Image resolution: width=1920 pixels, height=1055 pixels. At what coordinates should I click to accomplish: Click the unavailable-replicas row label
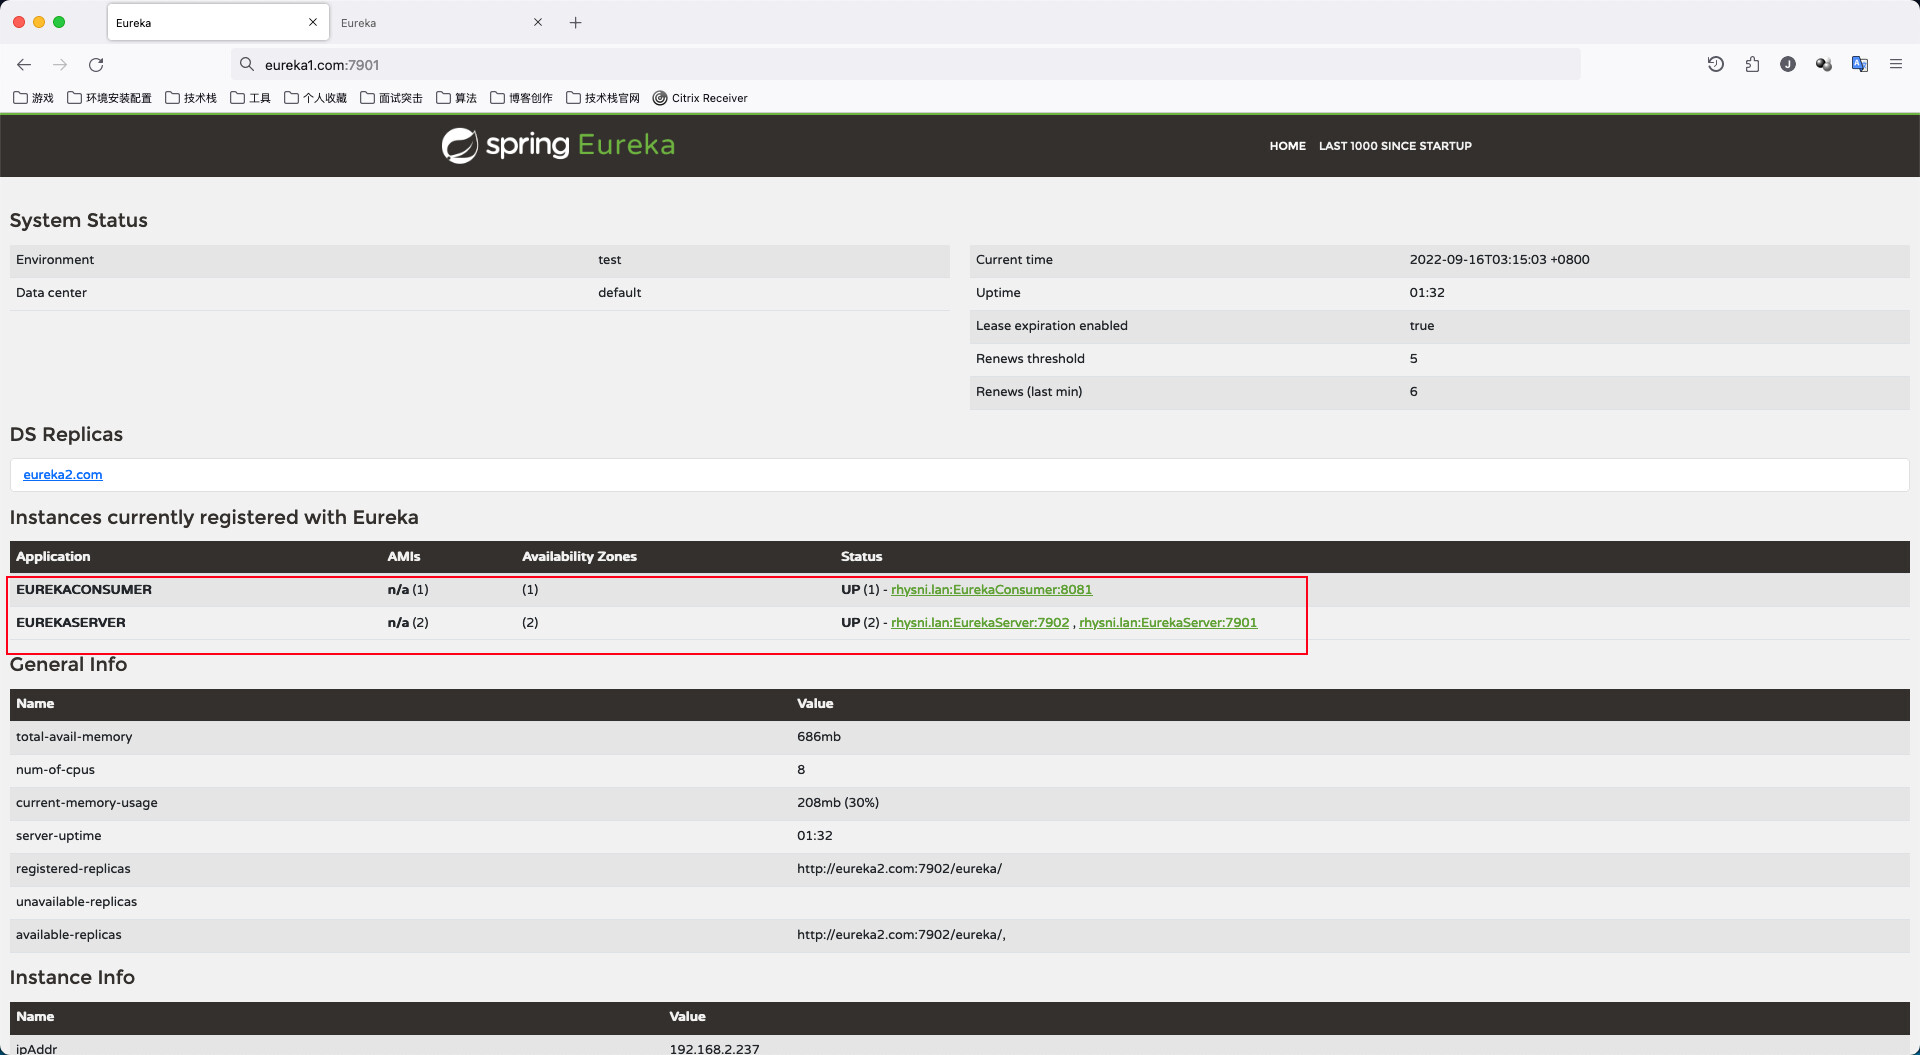[x=77, y=902]
